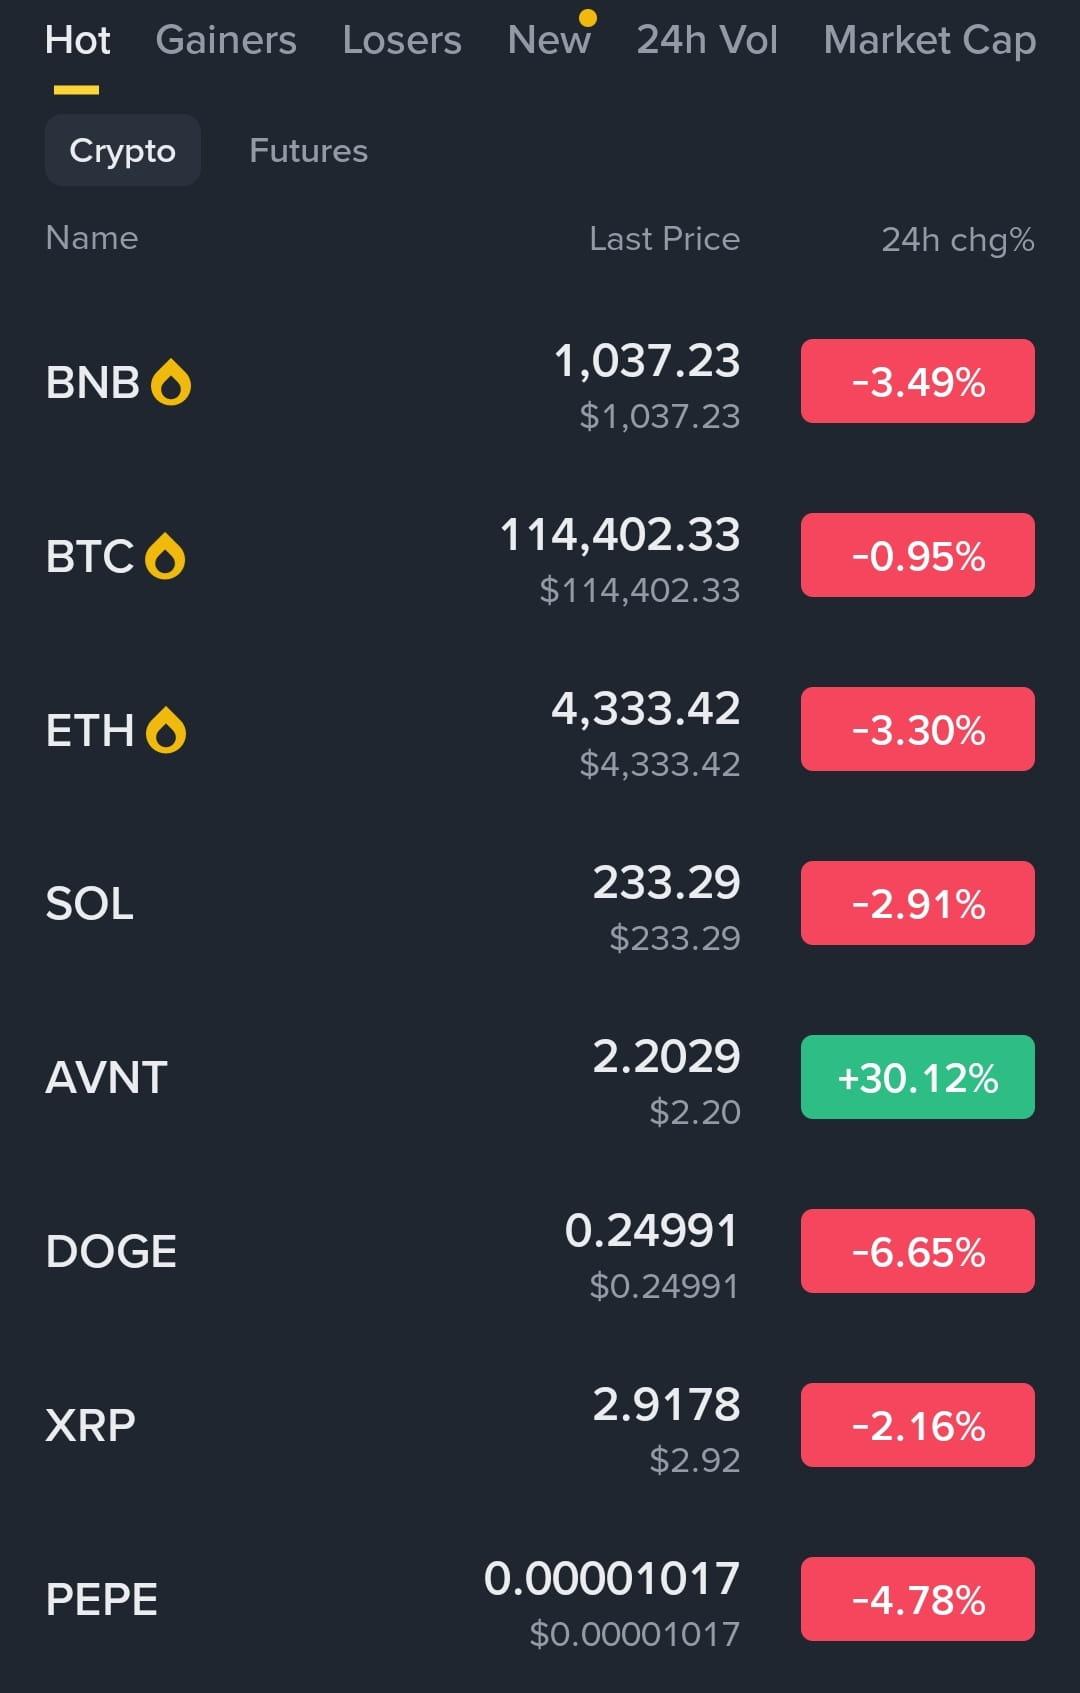Tap the hot flame icon beside ETH
This screenshot has width=1080, height=1693.
(x=166, y=730)
